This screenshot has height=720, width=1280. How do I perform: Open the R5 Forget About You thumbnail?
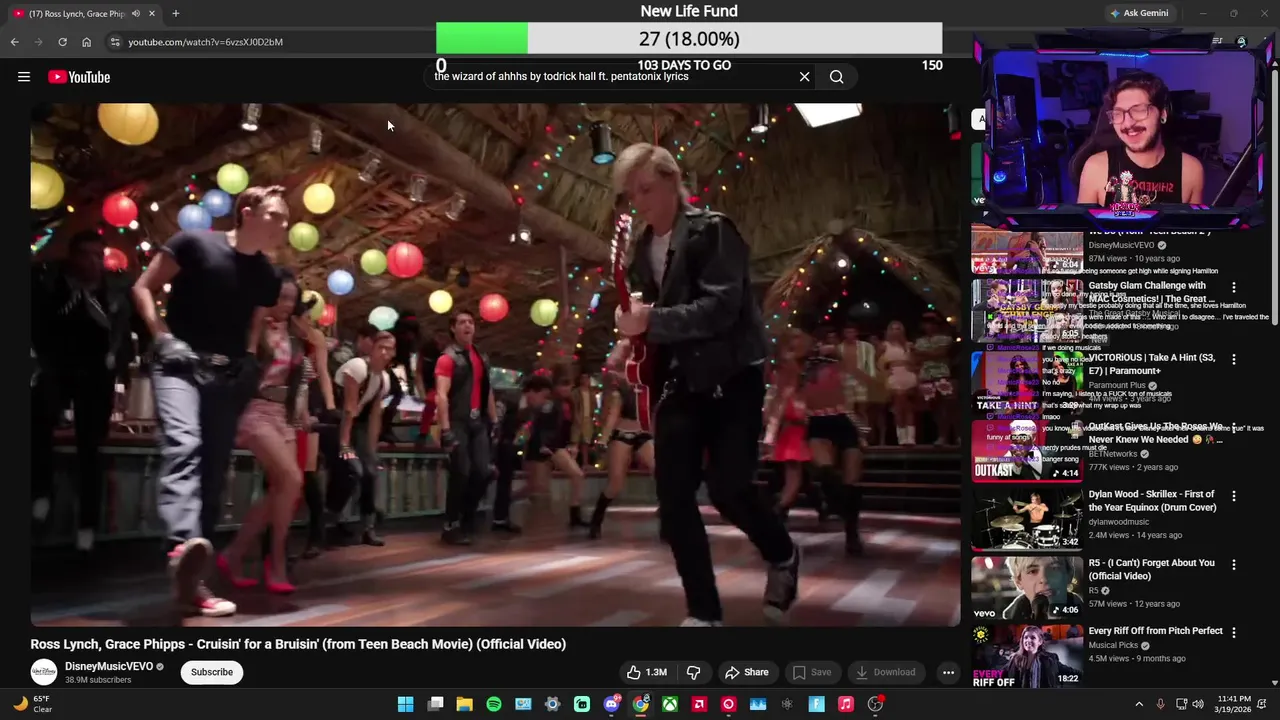pyautogui.click(x=1027, y=588)
